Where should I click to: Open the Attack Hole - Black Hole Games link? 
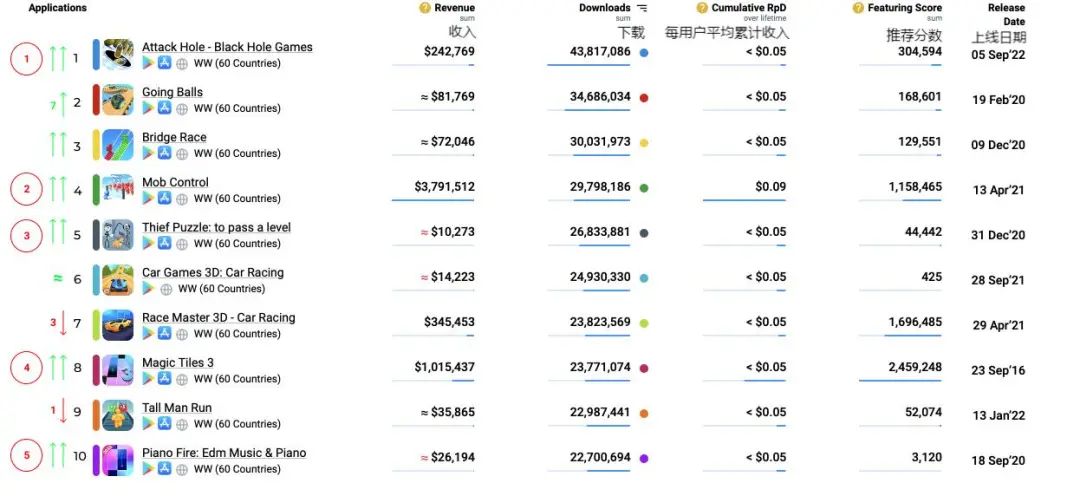pos(227,47)
